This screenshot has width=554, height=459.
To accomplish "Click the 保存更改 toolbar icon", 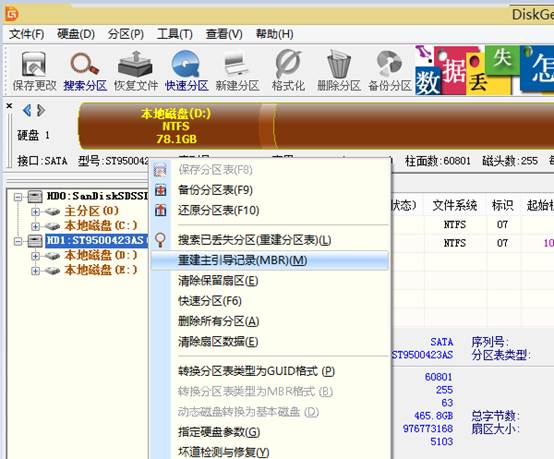I will point(34,71).
